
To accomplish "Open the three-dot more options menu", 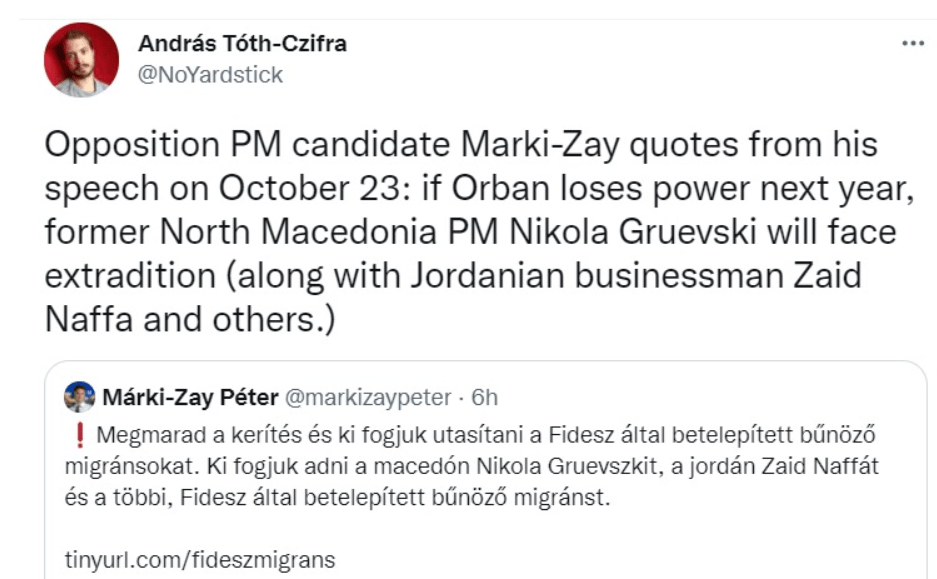I will (912, 45).
